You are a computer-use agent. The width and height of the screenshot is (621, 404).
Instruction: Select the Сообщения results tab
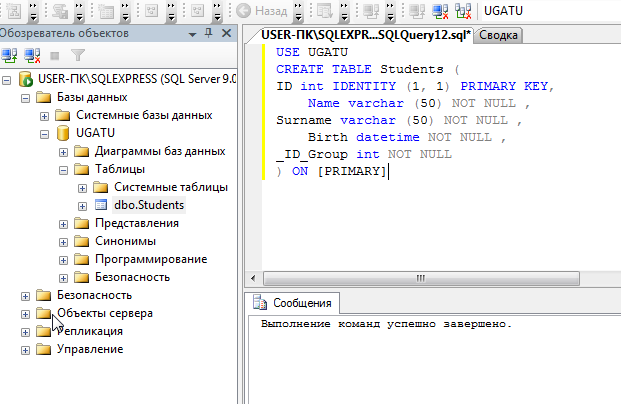tap(292, 303)
